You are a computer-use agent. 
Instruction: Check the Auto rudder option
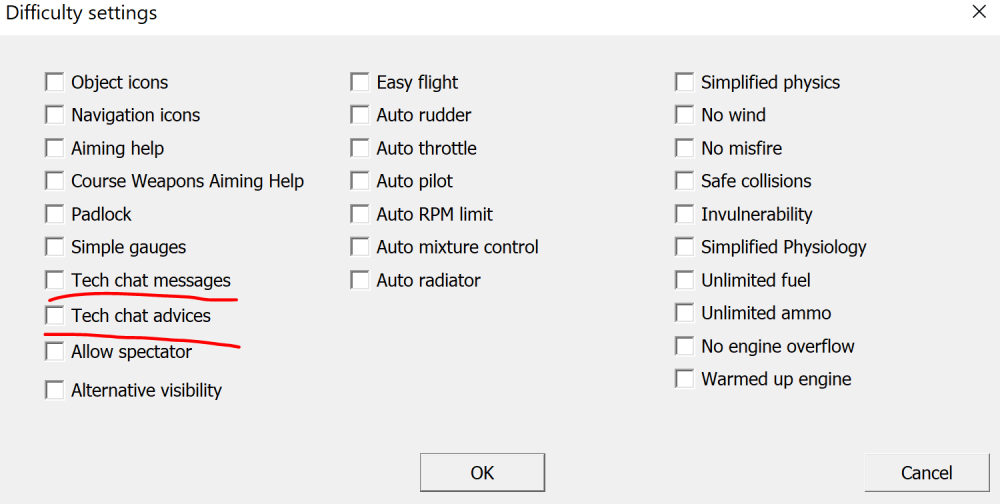click(x=359, y=115)
